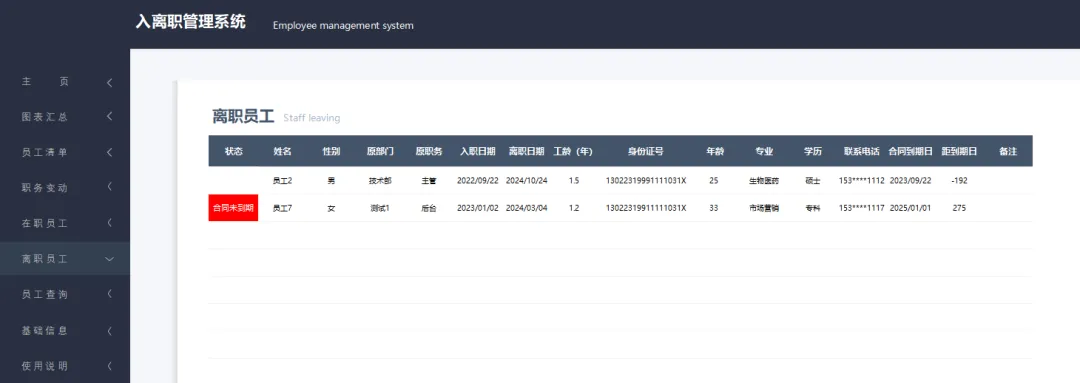Expand the 主页 sidebar chevron
The height and width of the screenshot is (383, 1080).
point(109,83)
